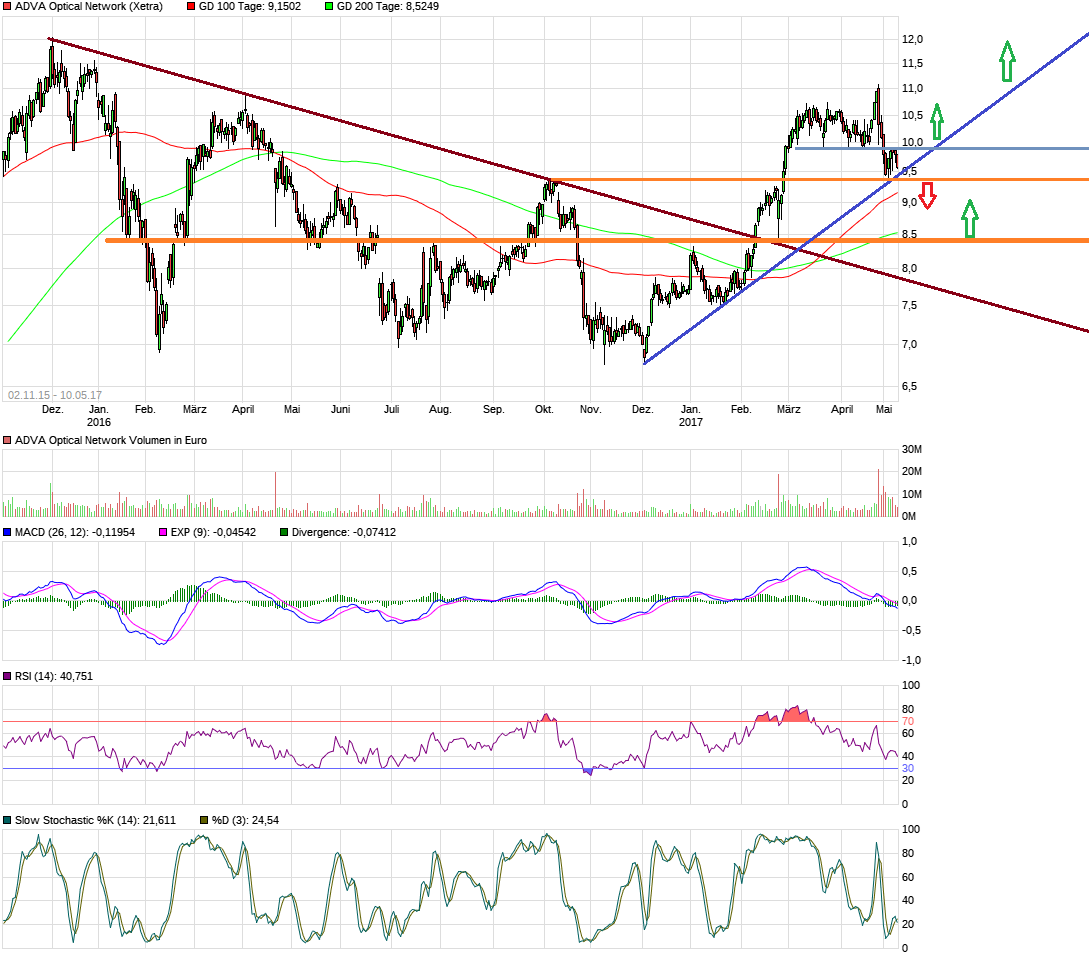1089x958 pixels.
Task: Click the ADVA Optical Network (Xetra) legend swatch
Action: click(7, 6)
